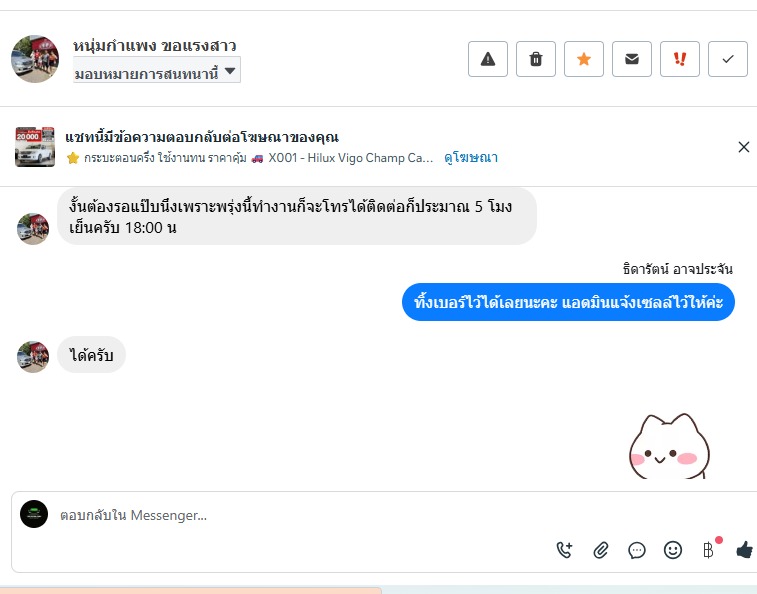
Task: Open saved replies speech bubble icon
Action: 637,549
